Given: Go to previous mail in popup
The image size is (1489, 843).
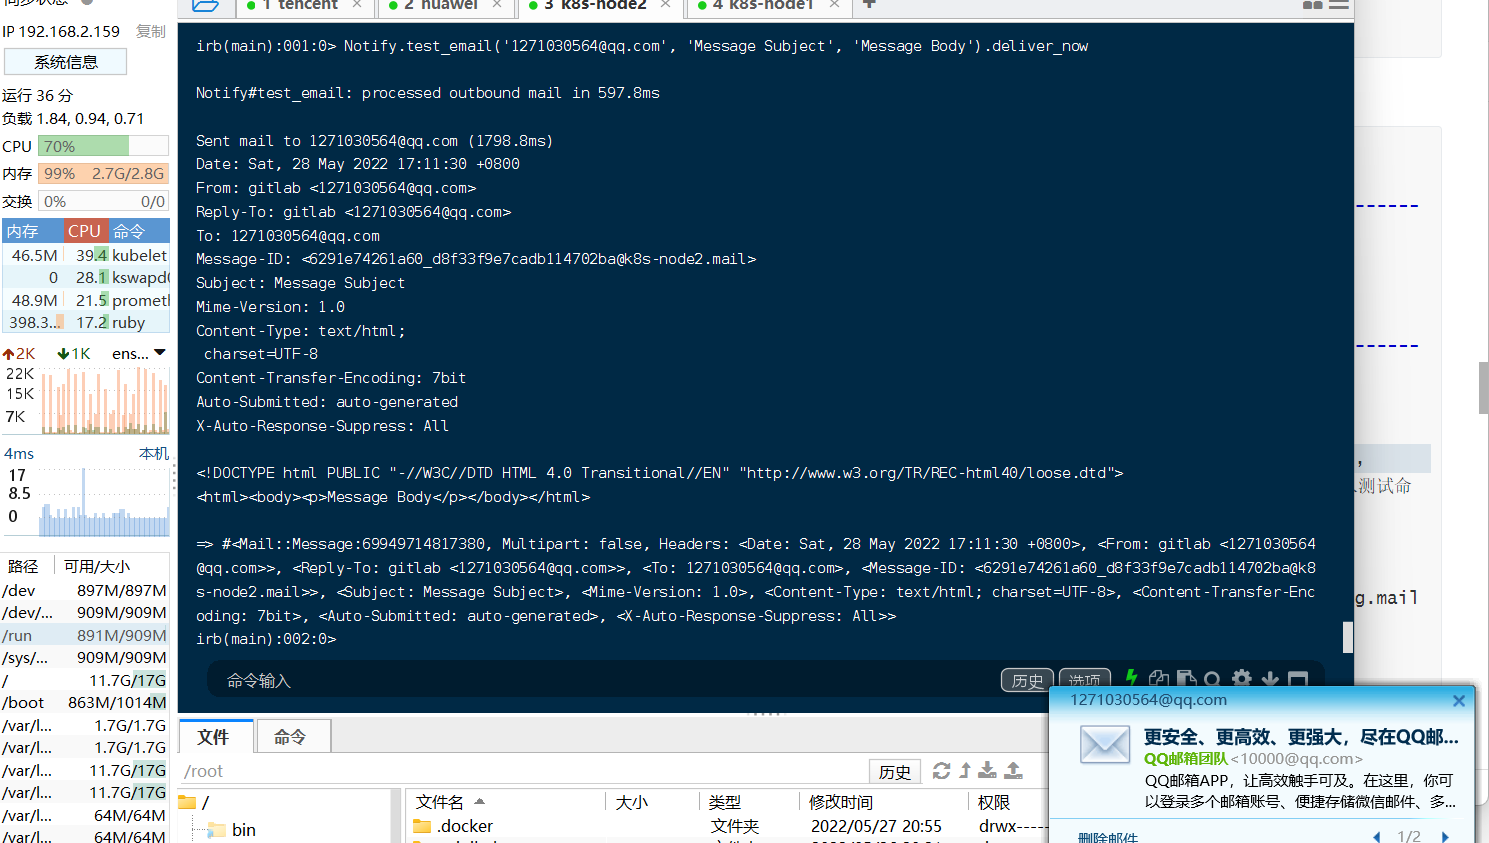Looking at the screenshot, I should tap(1377, 837).
